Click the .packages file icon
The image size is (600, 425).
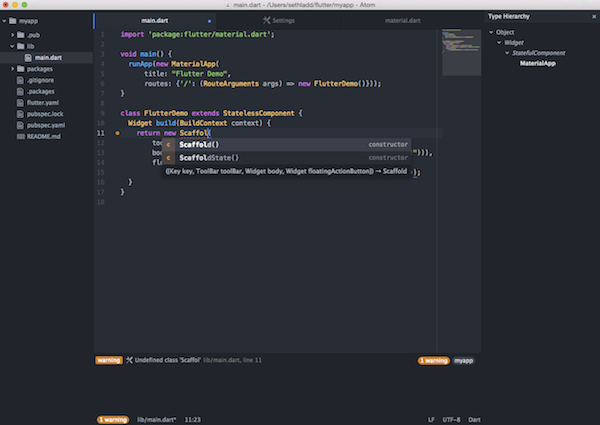coord(20,91)
